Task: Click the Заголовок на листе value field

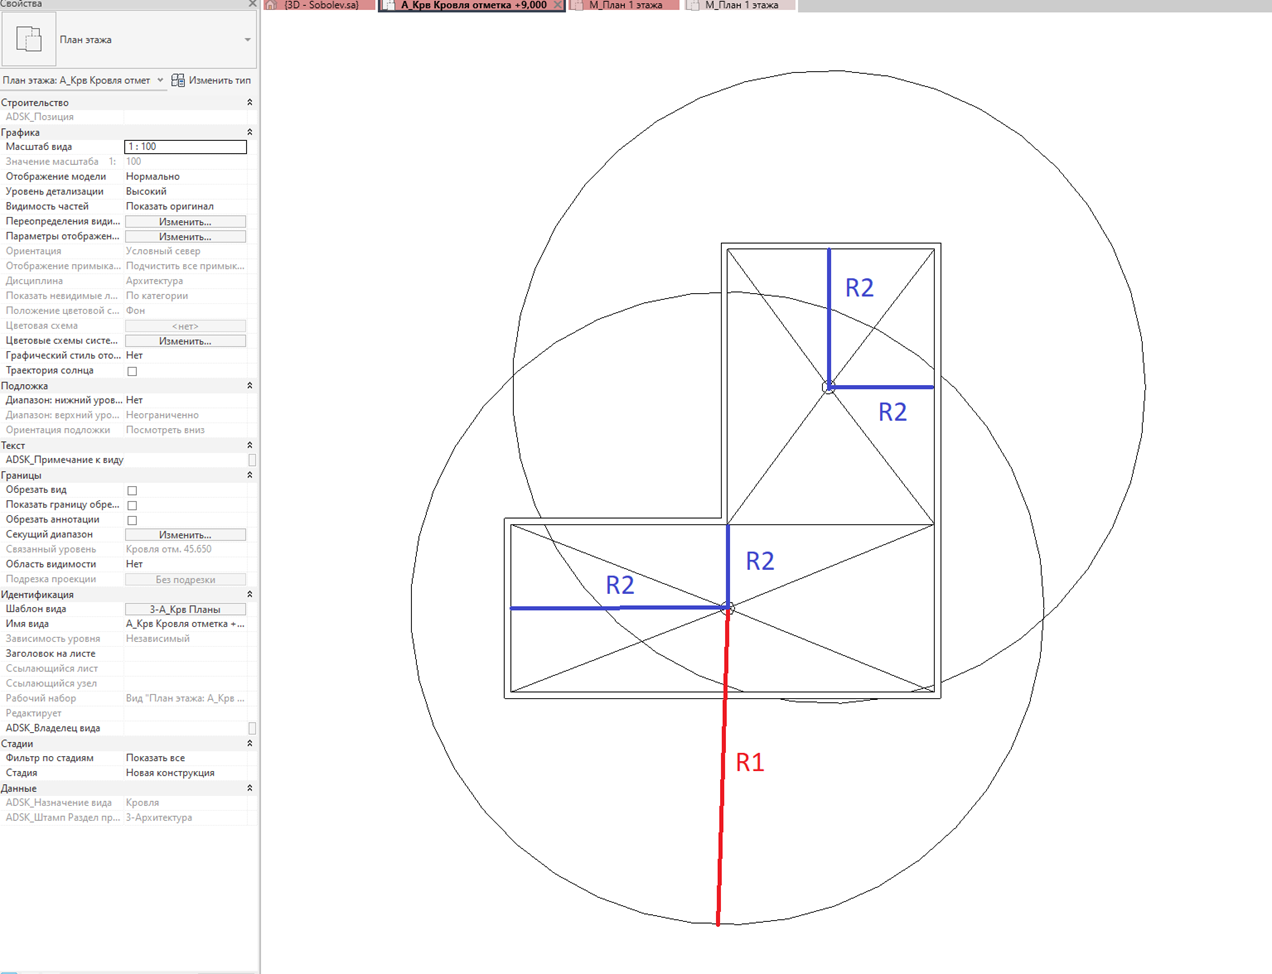Action: 185,654
